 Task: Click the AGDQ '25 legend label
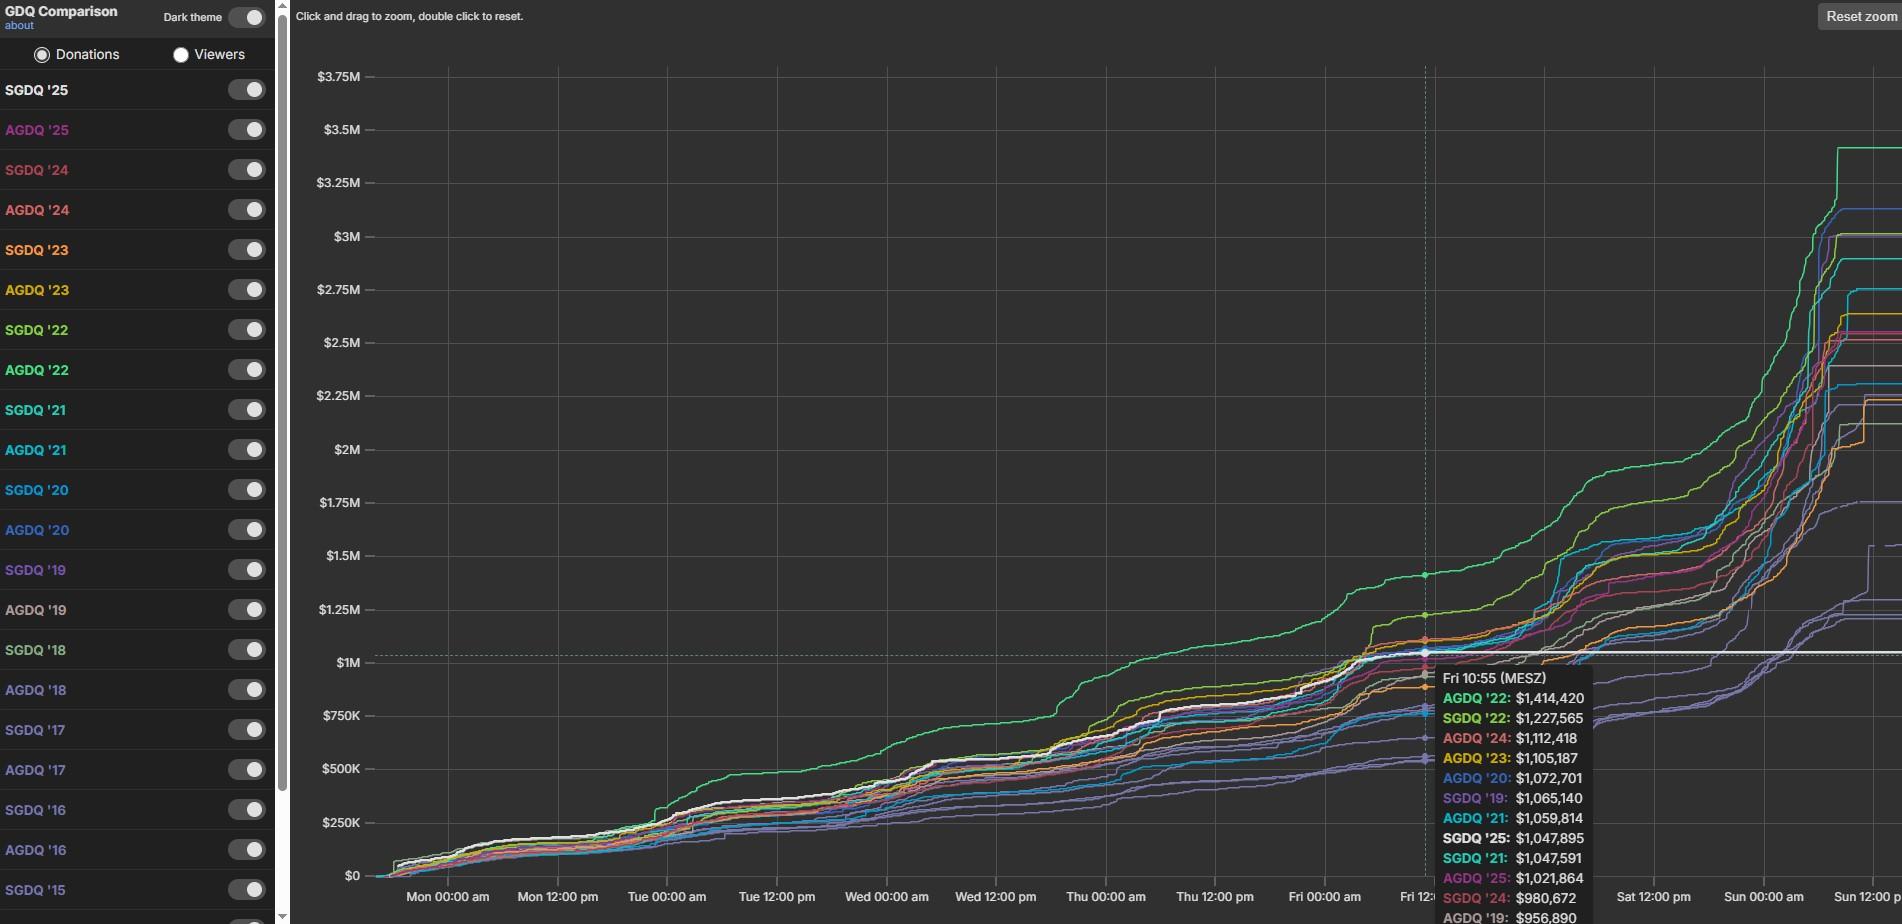[37, 130]
